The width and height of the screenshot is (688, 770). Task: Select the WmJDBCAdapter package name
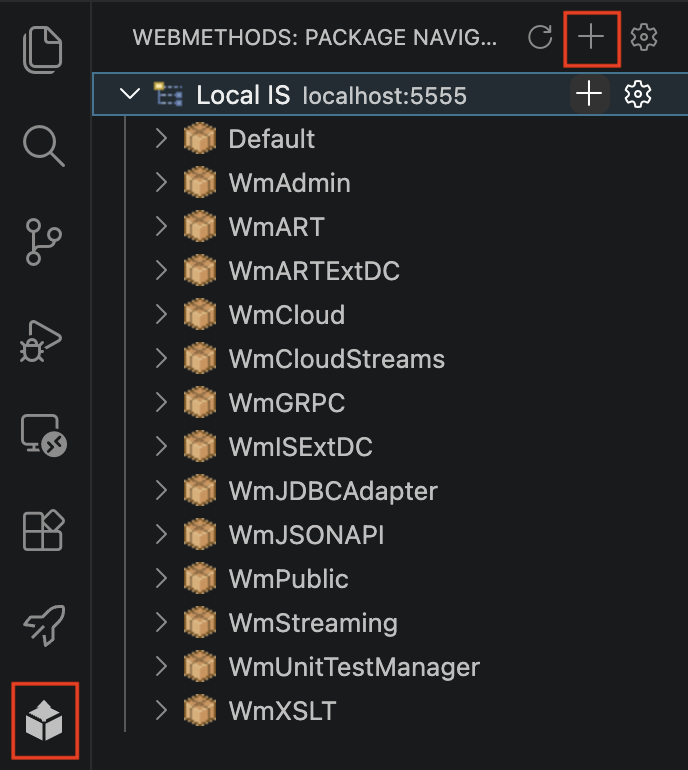[333, 491]
